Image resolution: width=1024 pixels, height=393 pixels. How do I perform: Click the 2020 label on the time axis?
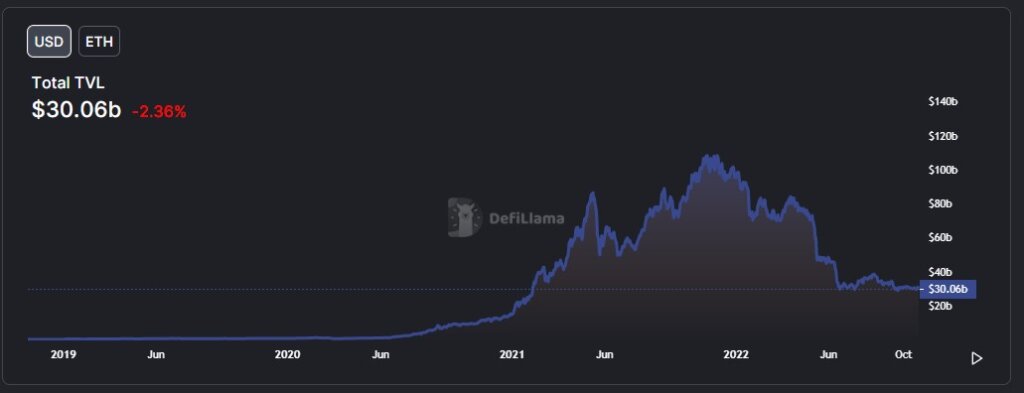(x=287, y=355)
